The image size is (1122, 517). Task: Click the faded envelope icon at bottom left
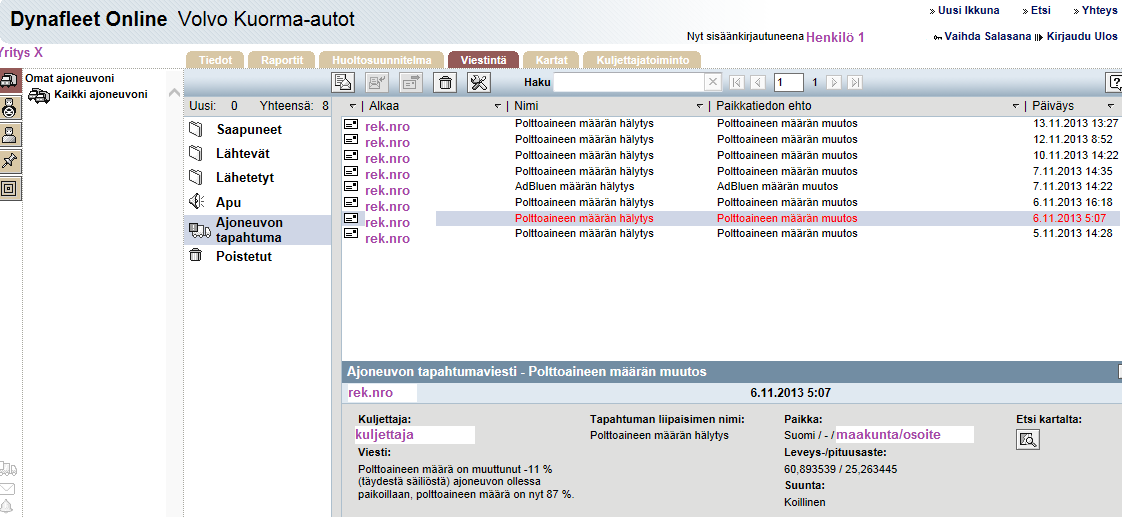click(7, 489)
